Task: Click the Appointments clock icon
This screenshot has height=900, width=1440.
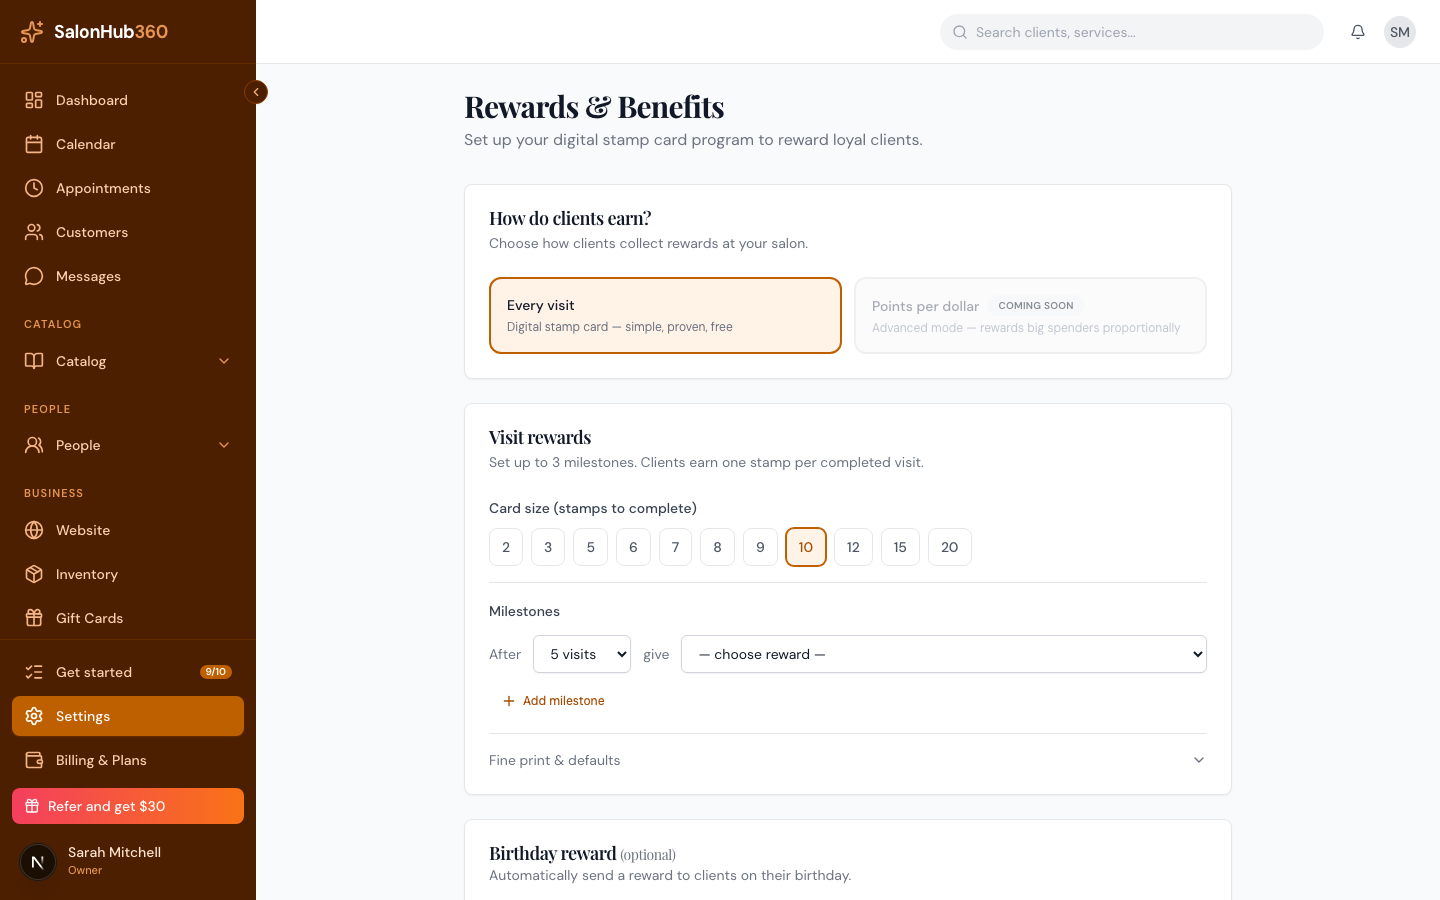Action: pyautogui.click(x=34, y=188)
